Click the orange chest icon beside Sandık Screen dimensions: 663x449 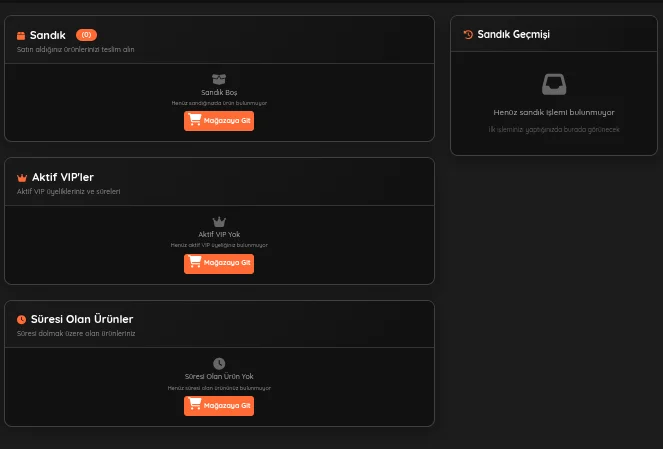21,36
